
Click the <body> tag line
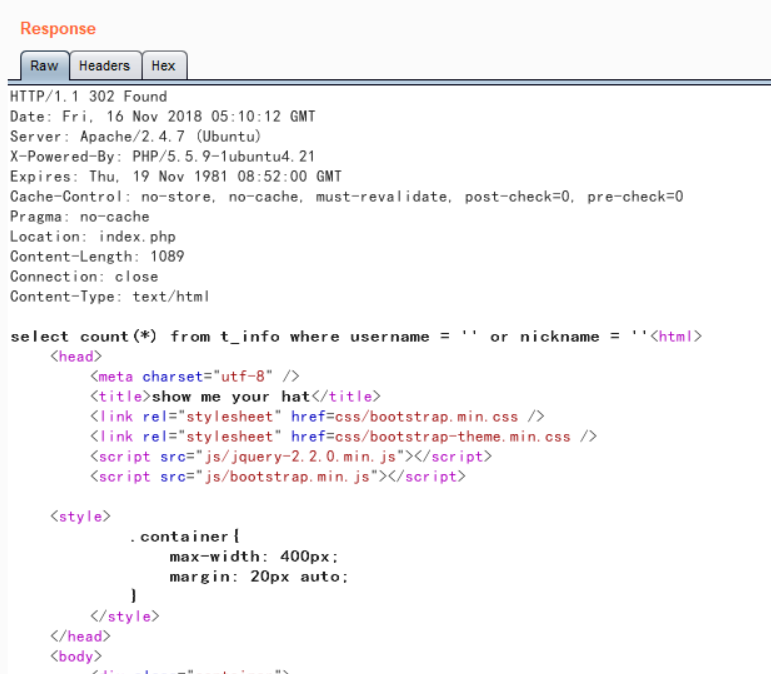(76, 657)
